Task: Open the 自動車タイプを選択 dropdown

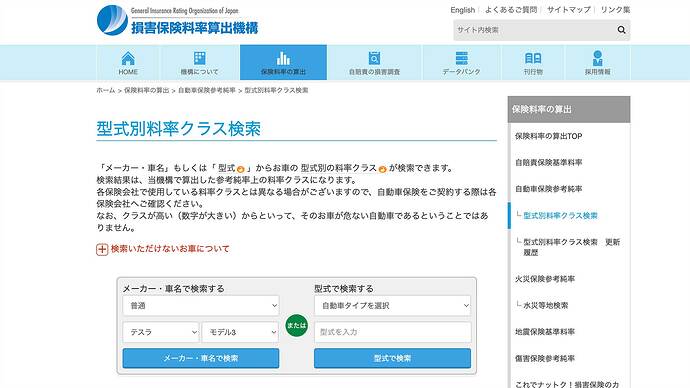Action: 393,305
